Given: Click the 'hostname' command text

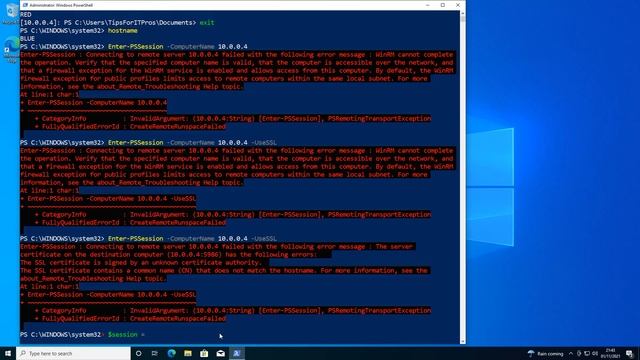Looking at the screenshot, I should (x=122, y=31).
